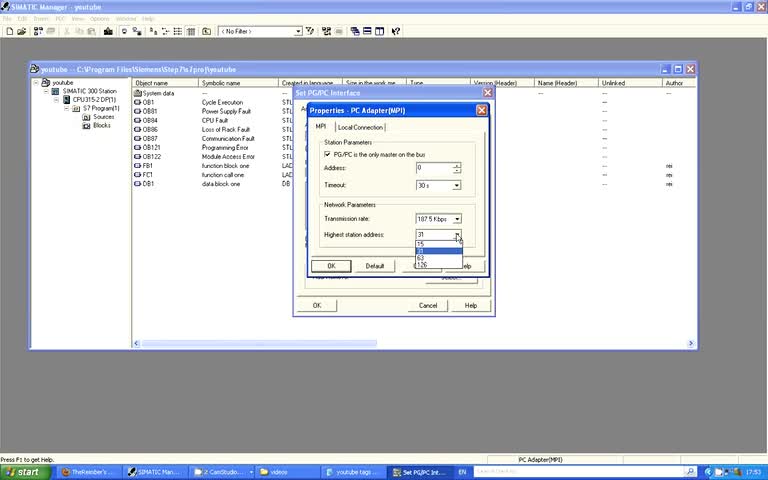This screenshot has height=480, width=768.
Task: Click the DB1 block icon
Action: 138,184
